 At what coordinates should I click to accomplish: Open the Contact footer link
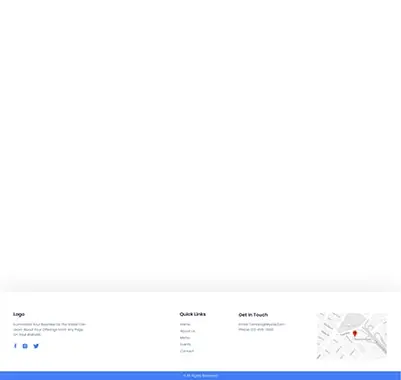tap(187, 351)
